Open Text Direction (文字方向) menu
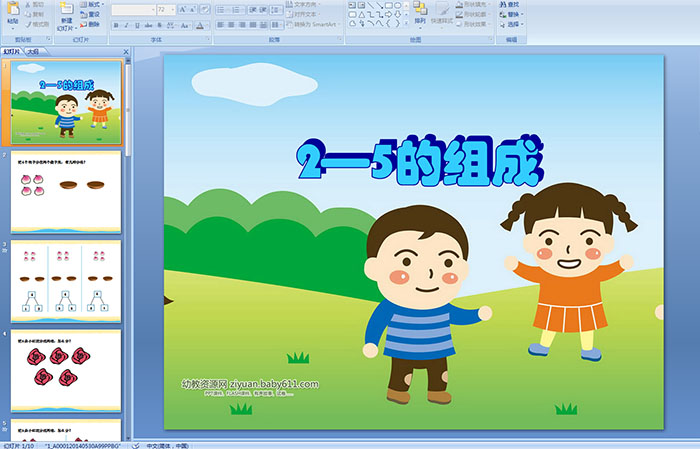The image size is (700, 449). pyautogui.click(x=303, y=4)
